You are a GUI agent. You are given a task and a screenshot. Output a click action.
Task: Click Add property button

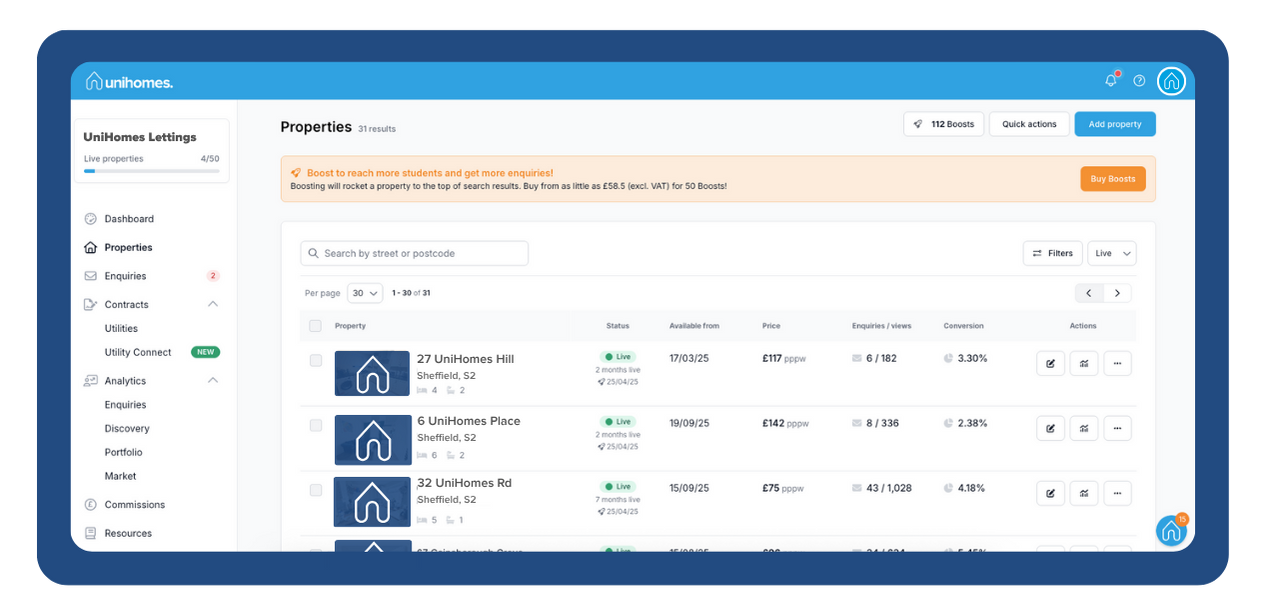tap(1115, 124)
